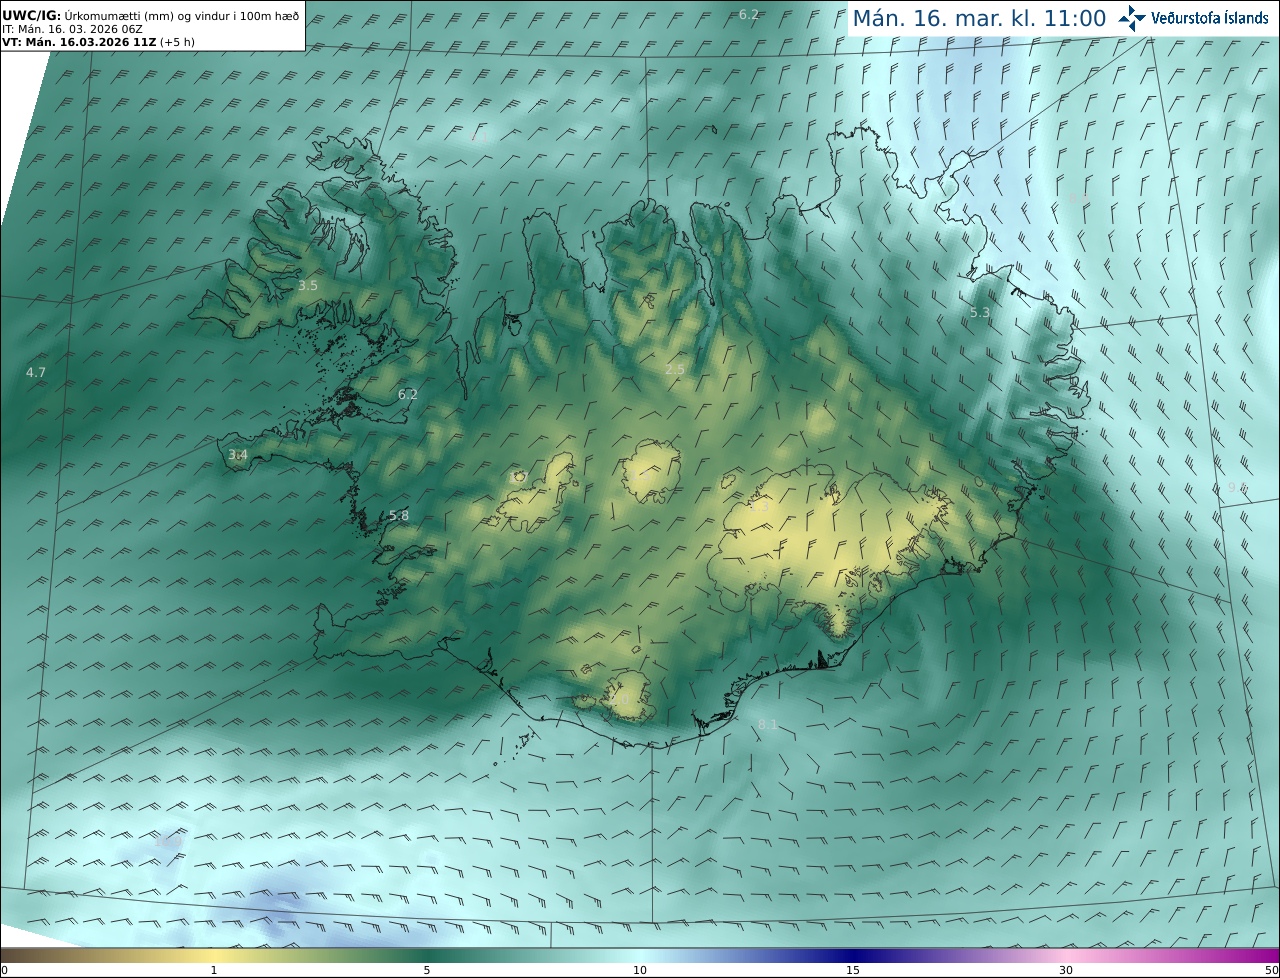Click the 3.5 value over the Westfjords
Screen dimensions: 1280x978
308,285
